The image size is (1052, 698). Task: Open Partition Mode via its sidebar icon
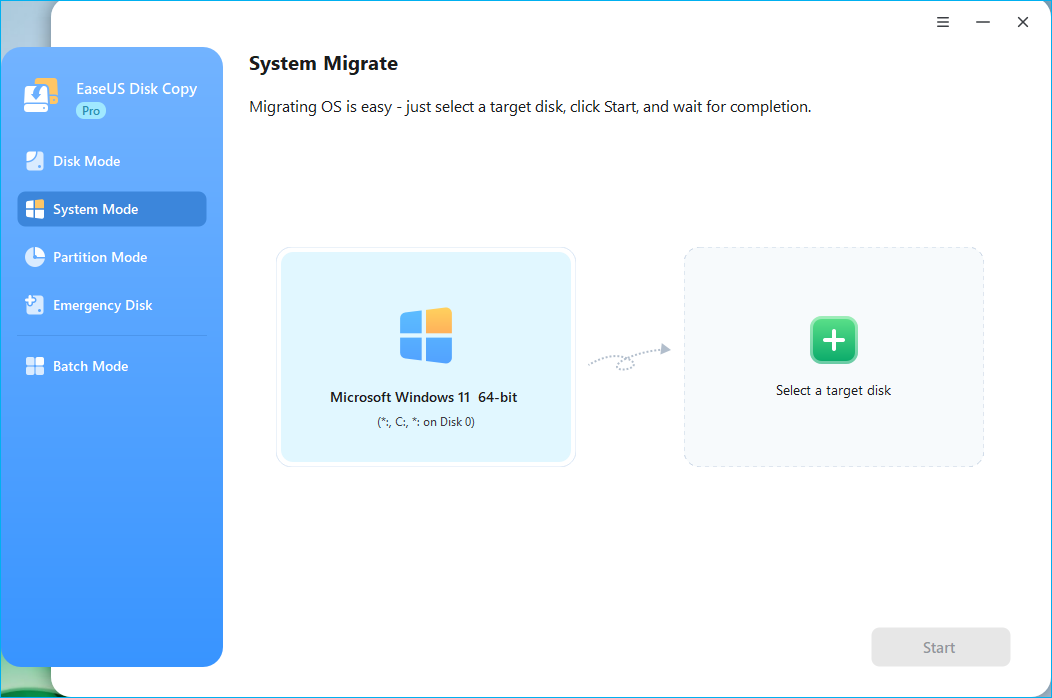34,257
